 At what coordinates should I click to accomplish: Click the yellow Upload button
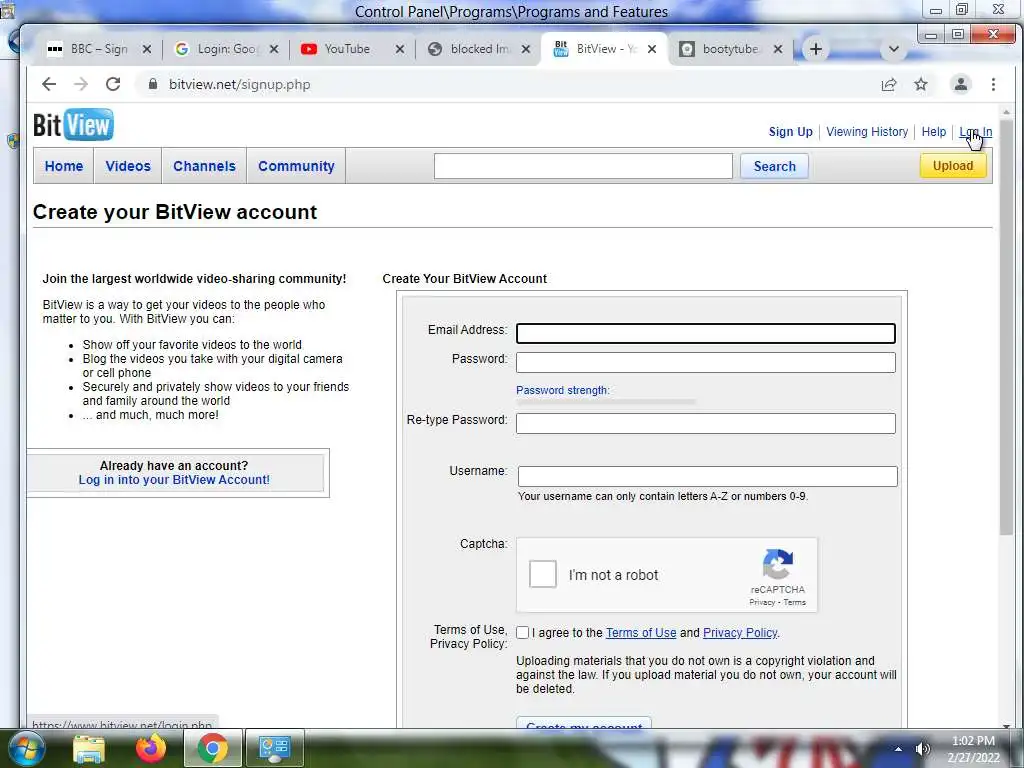coord(953,166)
